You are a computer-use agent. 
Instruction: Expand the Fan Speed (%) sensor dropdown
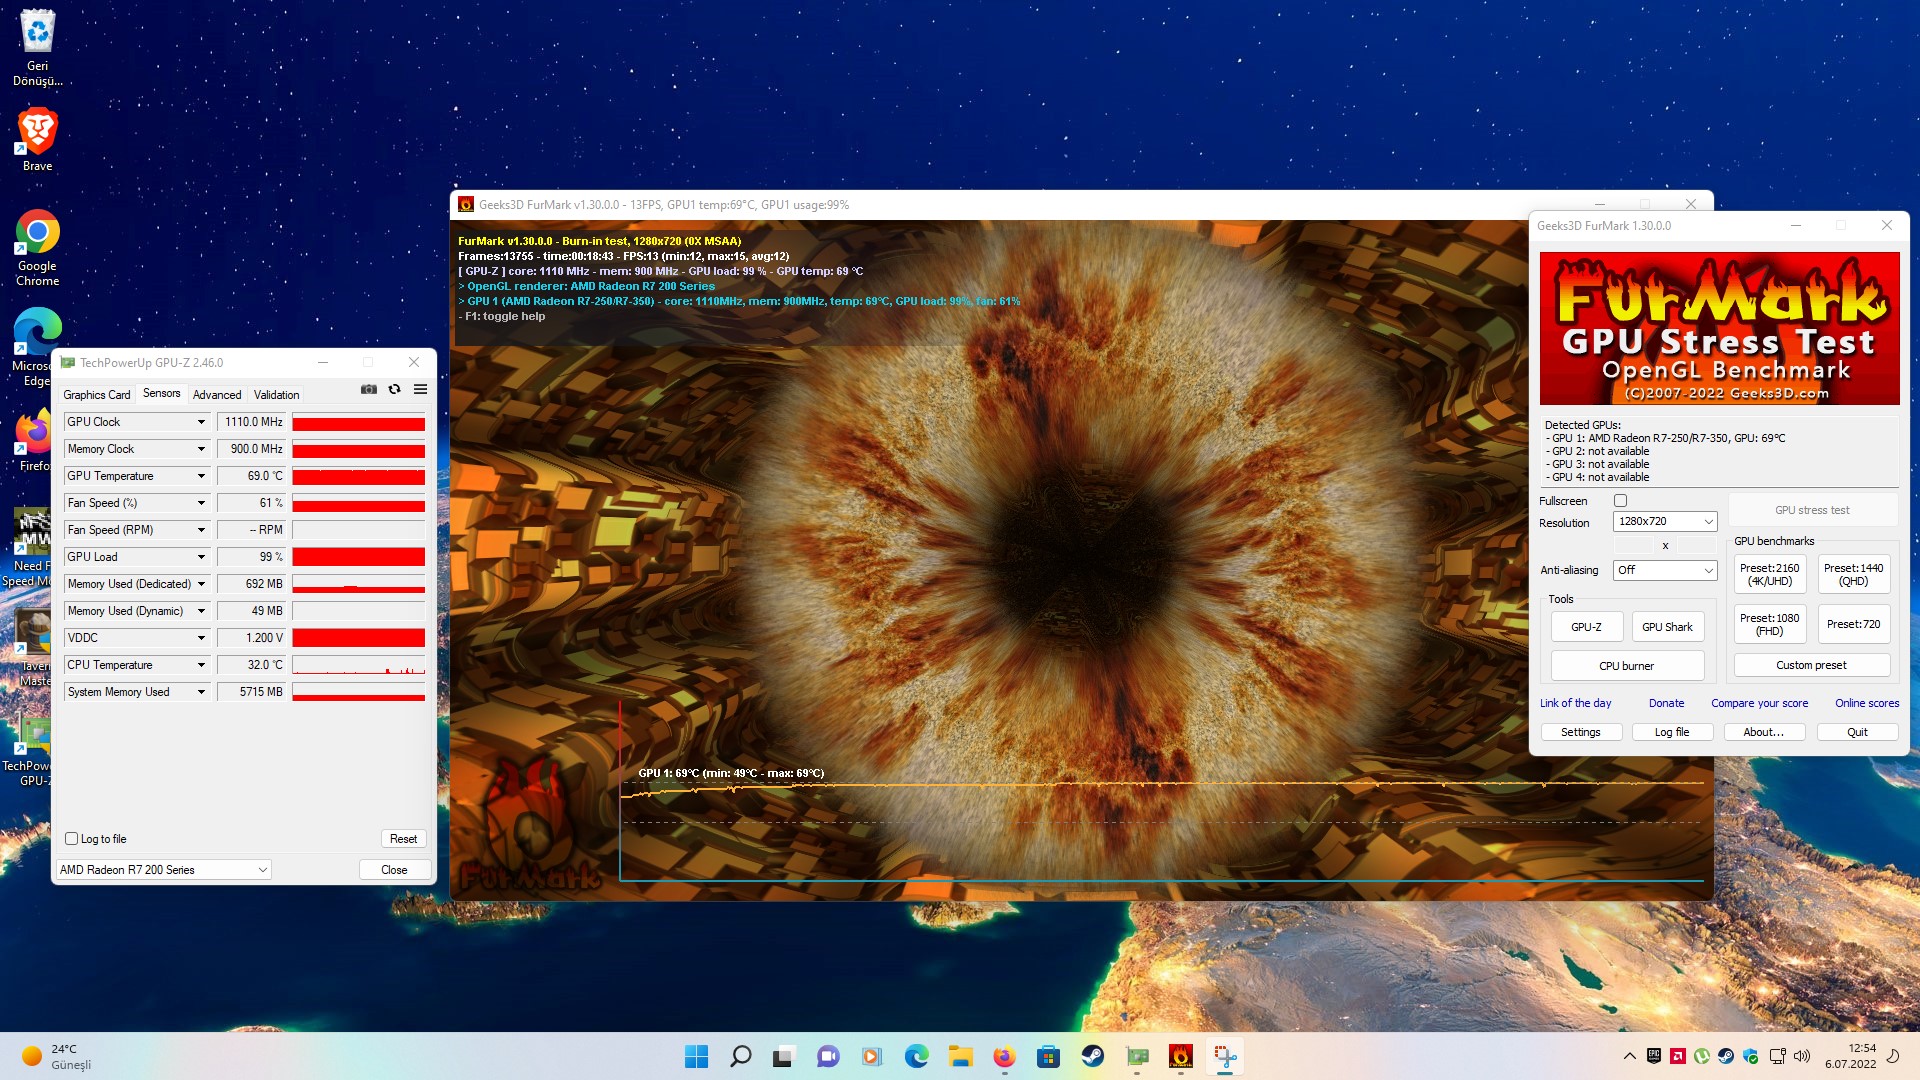point(201,503)
